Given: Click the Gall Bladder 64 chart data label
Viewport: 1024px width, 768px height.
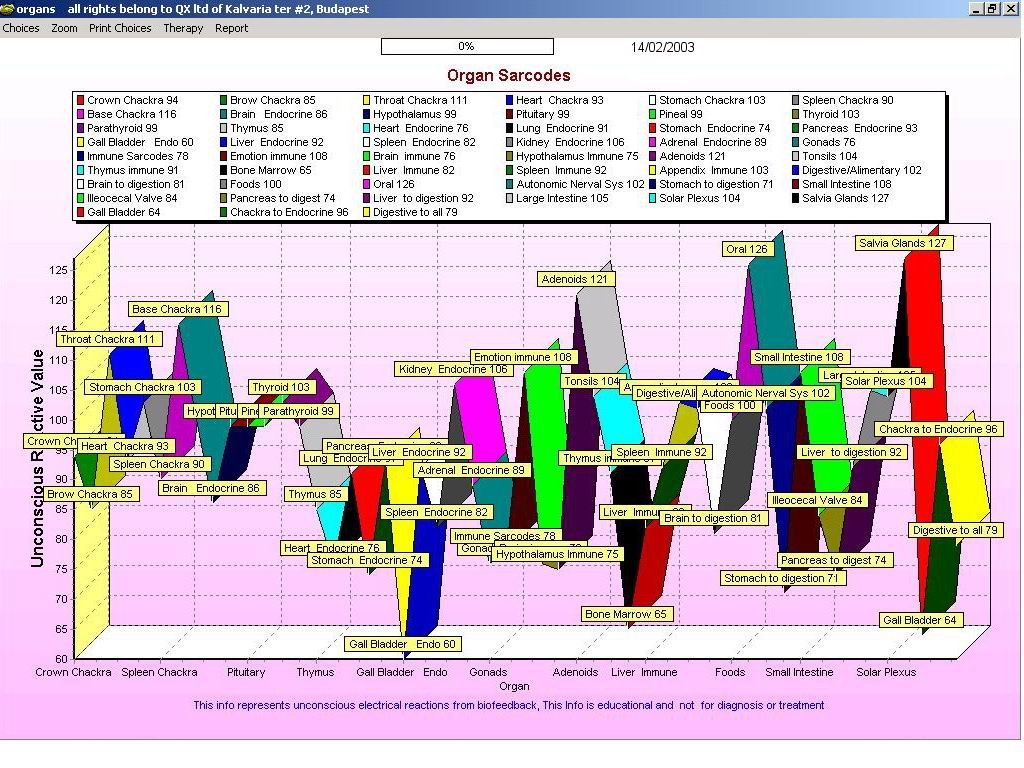Looking at the screenshot, I should pyautogui.click(x=920, y=620).
